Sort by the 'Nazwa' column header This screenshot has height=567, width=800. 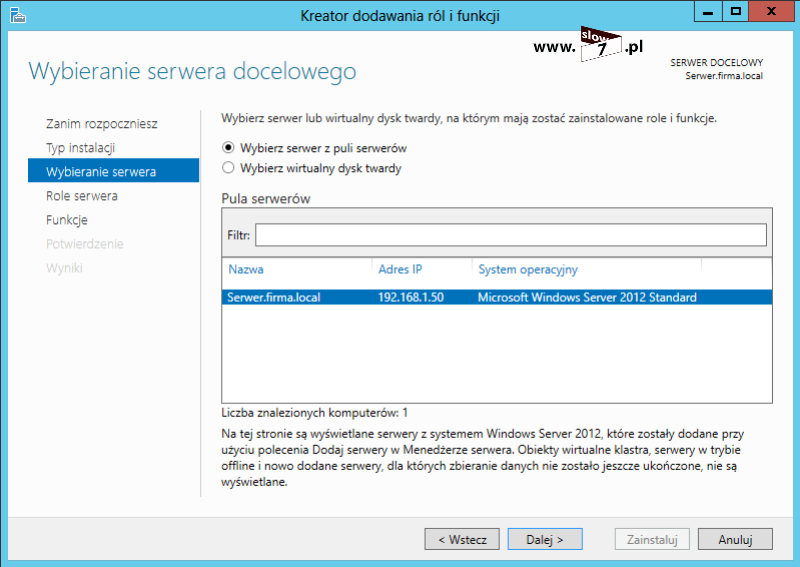click(x=246, y=269)
